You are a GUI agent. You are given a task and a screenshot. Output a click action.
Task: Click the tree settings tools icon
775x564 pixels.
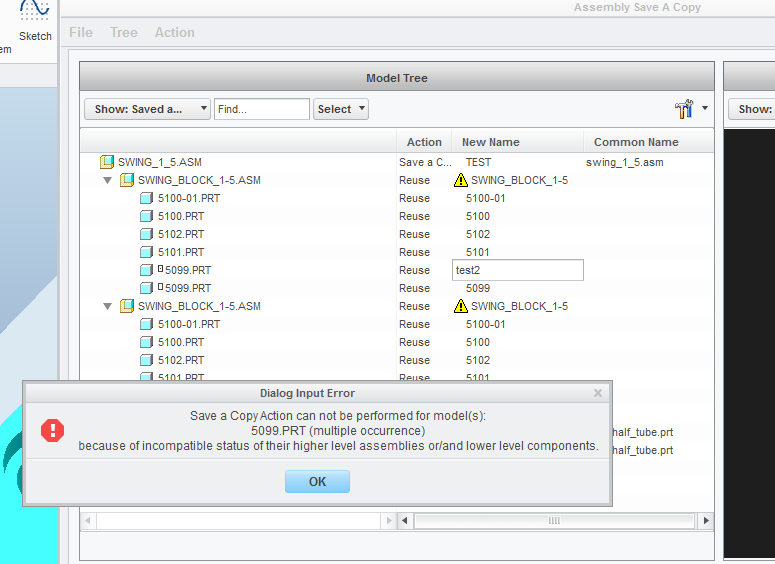[684, 109]
